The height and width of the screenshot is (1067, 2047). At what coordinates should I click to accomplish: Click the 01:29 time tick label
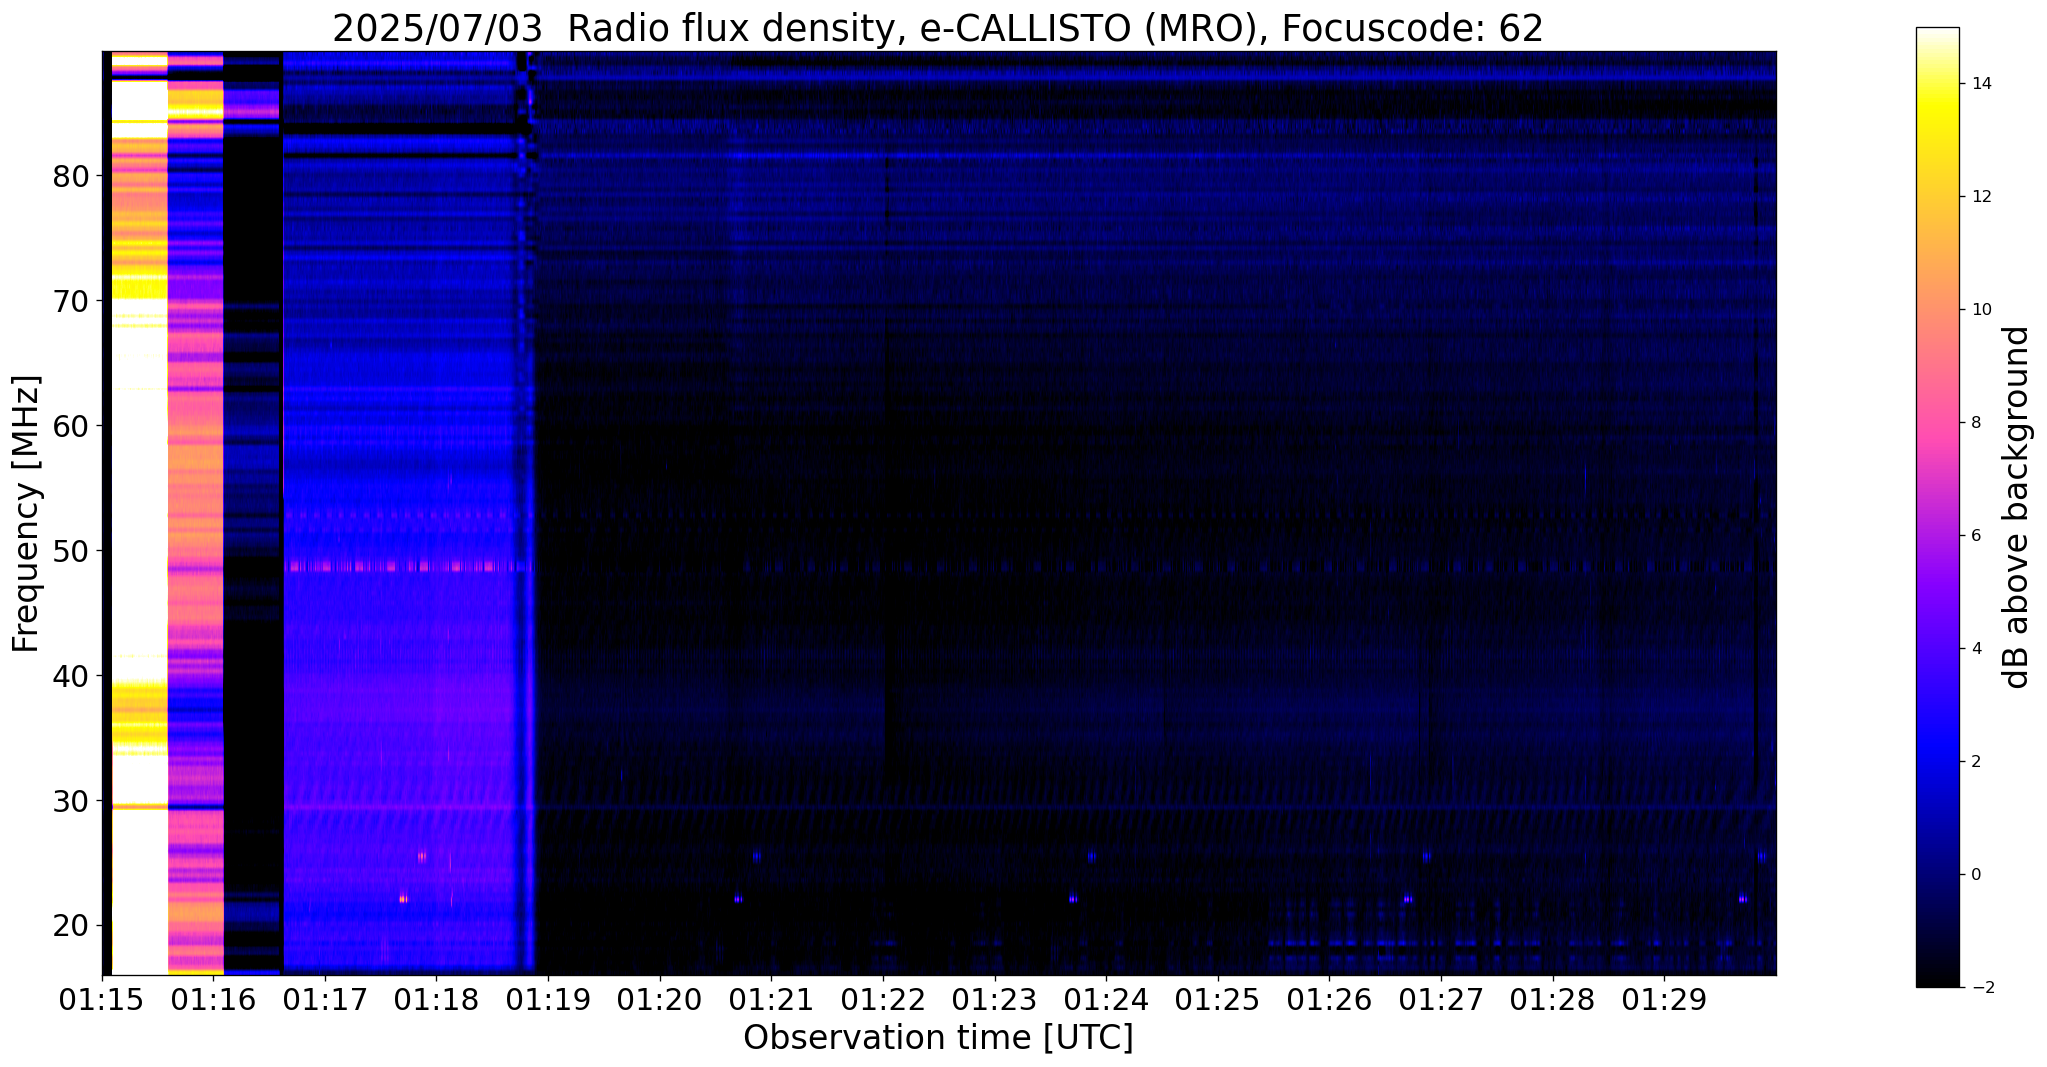(x=1664, y=998)
